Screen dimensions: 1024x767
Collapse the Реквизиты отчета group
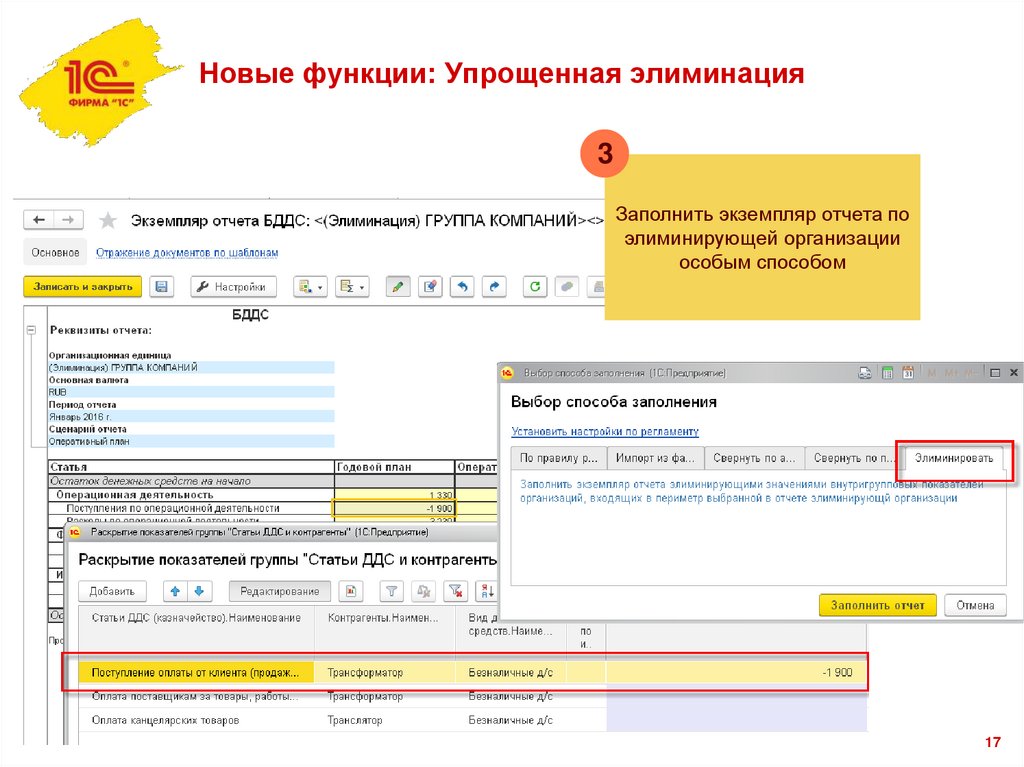pyautogui.click(x=31, y=330)
